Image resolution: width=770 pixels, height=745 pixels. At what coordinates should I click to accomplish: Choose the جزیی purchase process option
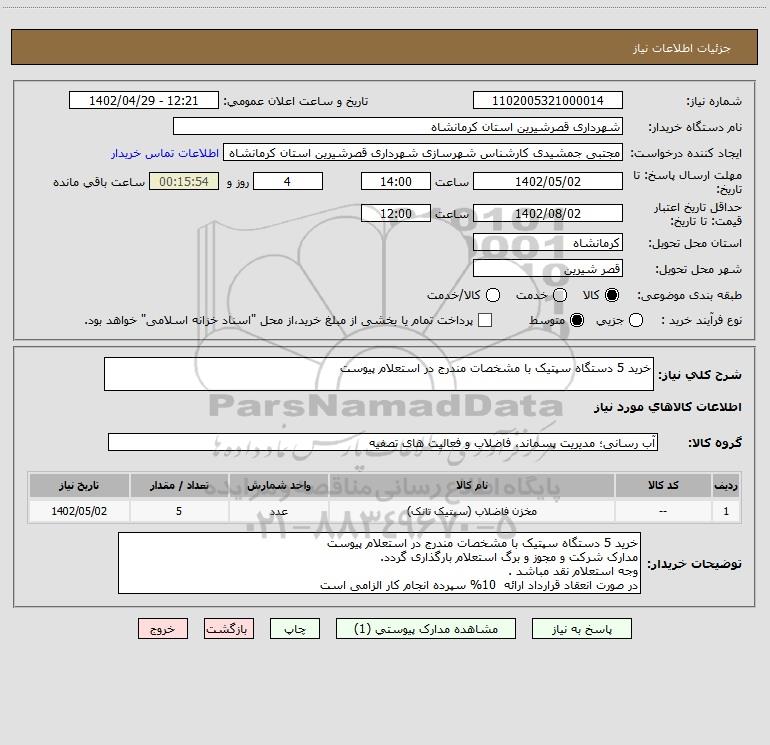(x=635, y=320)
